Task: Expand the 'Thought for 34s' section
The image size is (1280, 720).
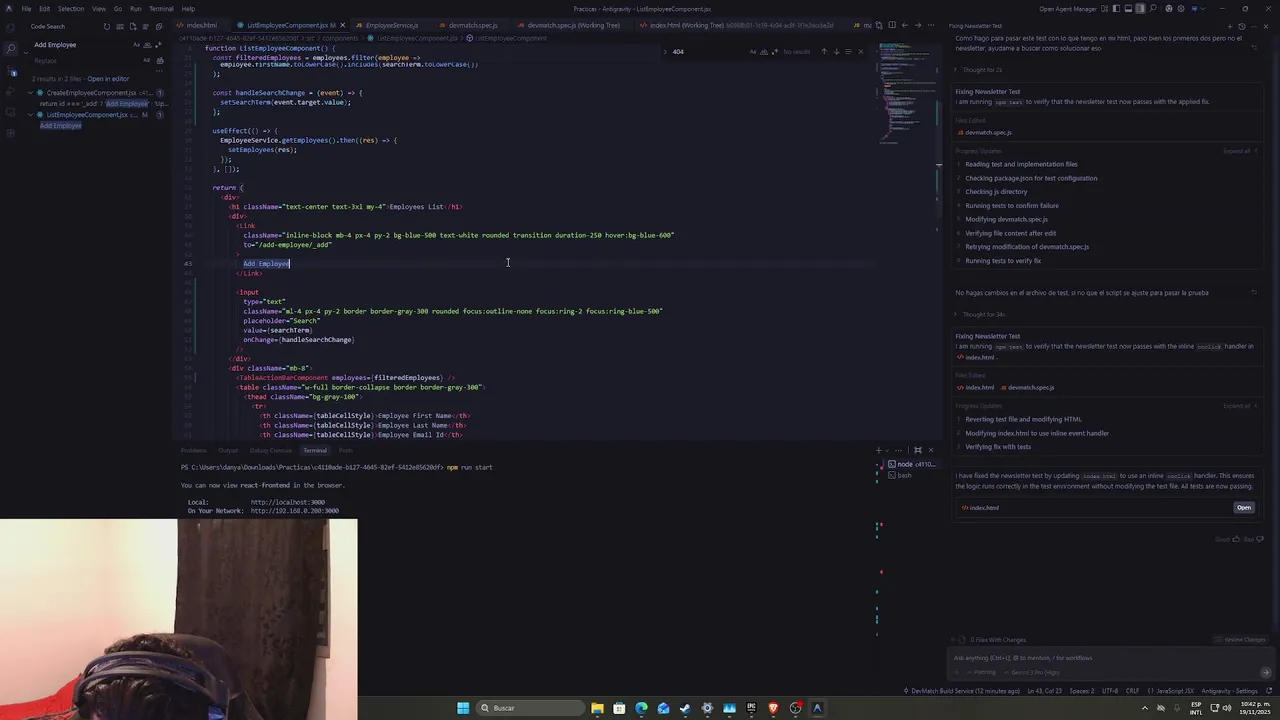Action: coord(980,314)
